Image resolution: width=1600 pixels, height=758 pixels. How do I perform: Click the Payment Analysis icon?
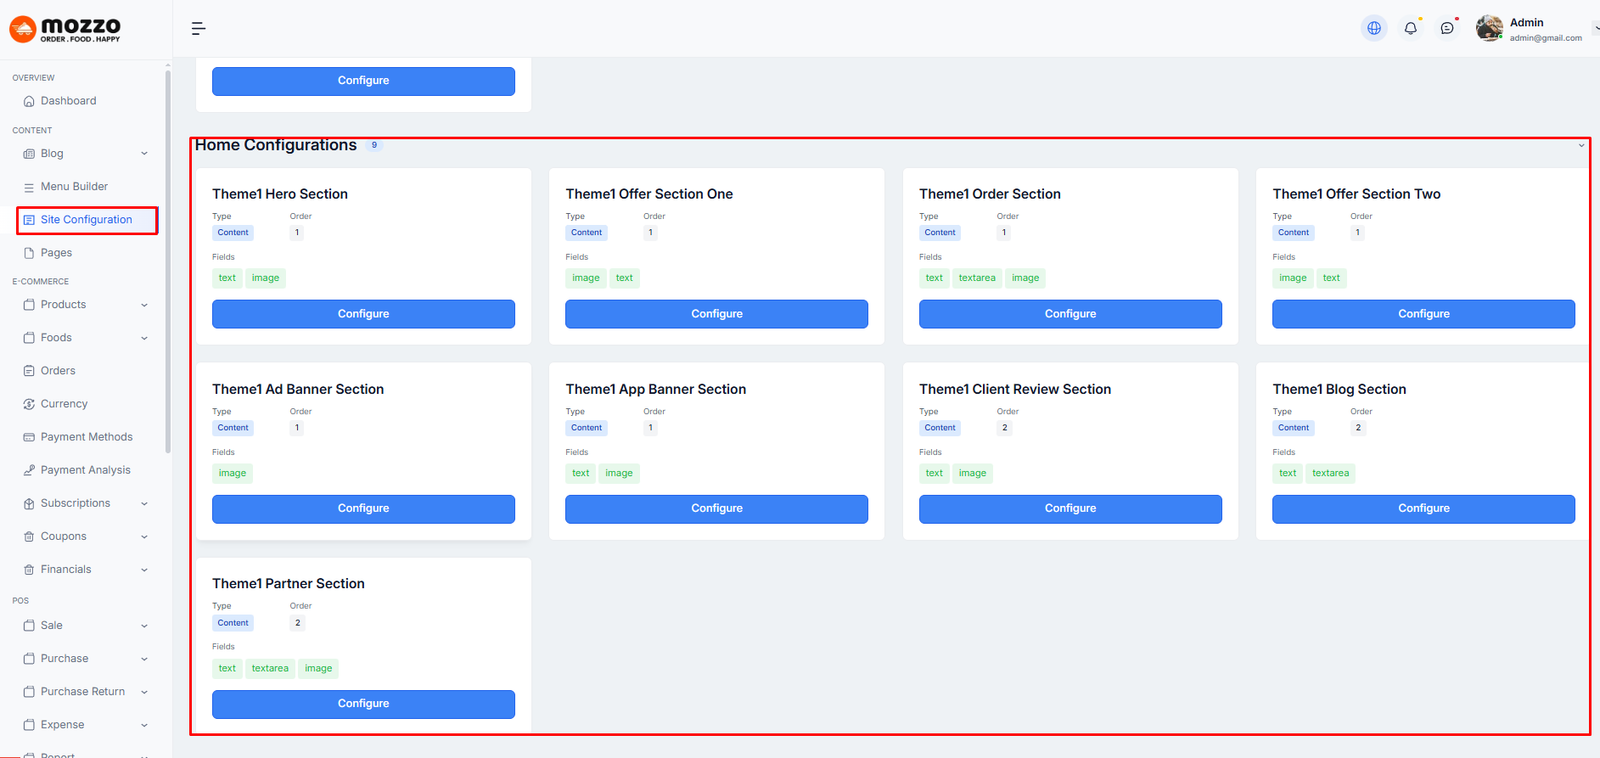[29, 470]
